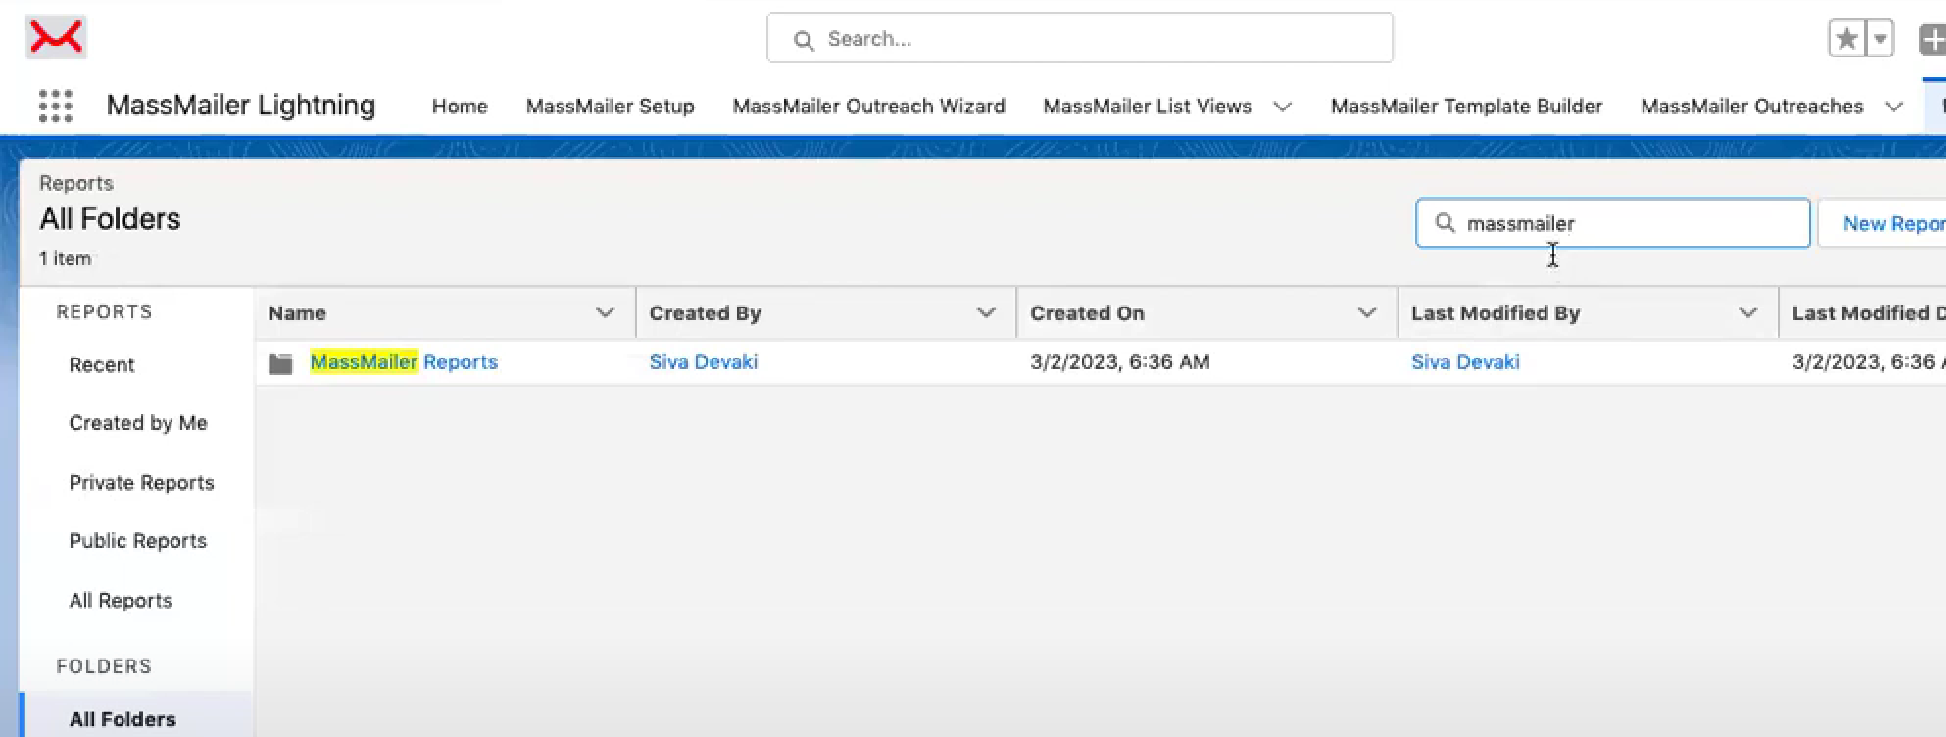
Task: Click the global actions plus icon
Action: [x=1932, y=39]
